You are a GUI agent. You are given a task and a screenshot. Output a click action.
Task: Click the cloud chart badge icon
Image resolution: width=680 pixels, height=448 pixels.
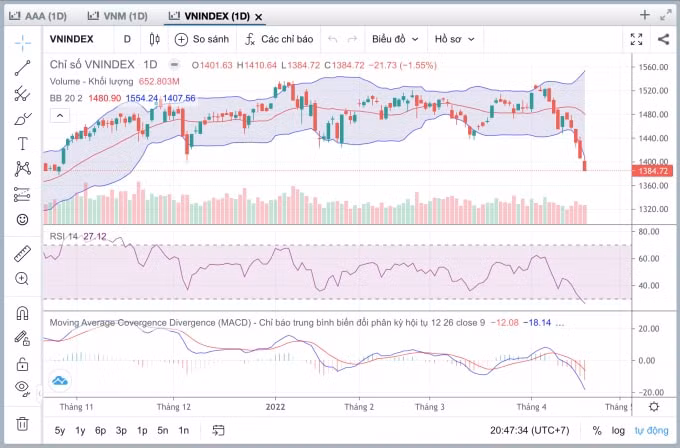(x=60, y=381)
